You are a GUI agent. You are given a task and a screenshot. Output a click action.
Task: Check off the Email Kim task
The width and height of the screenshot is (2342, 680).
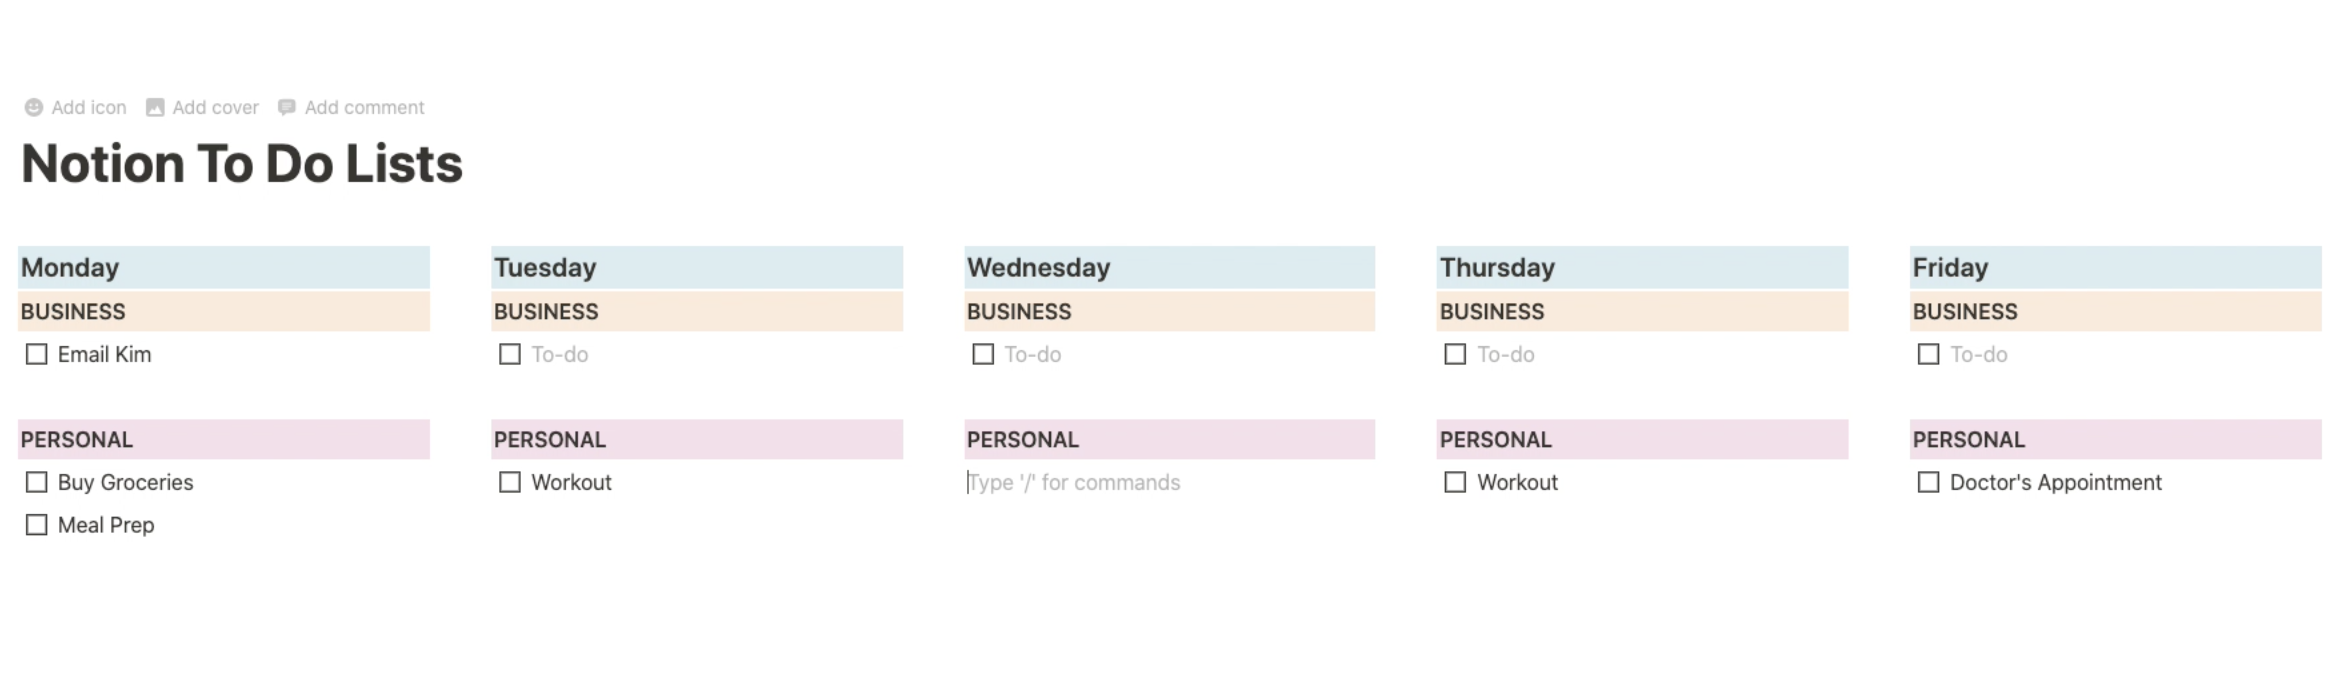(36, 354)
